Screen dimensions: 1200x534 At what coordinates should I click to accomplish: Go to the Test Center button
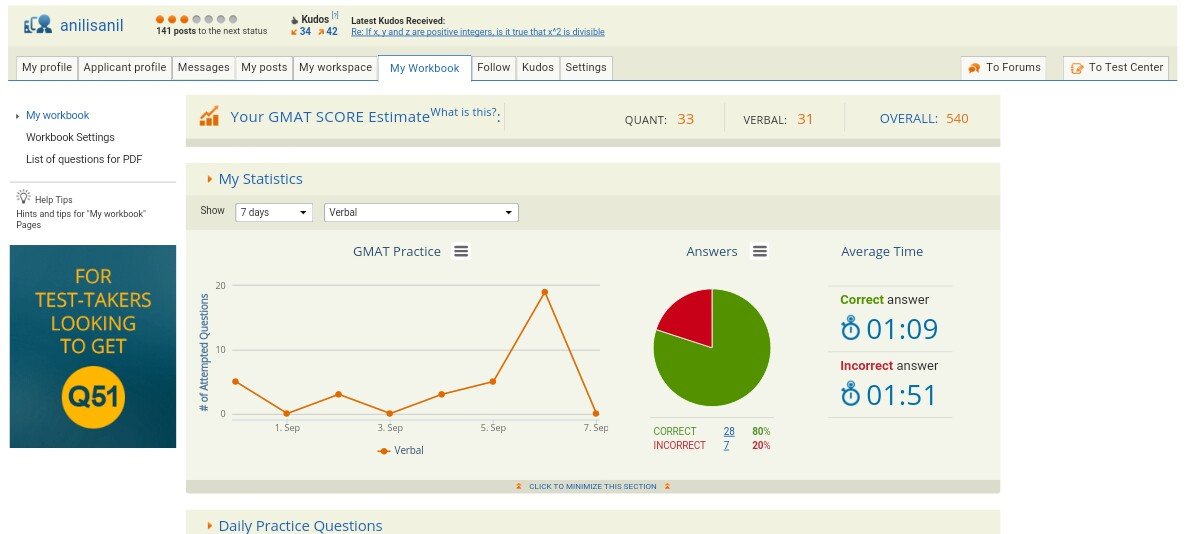(x=1116, y=68)
